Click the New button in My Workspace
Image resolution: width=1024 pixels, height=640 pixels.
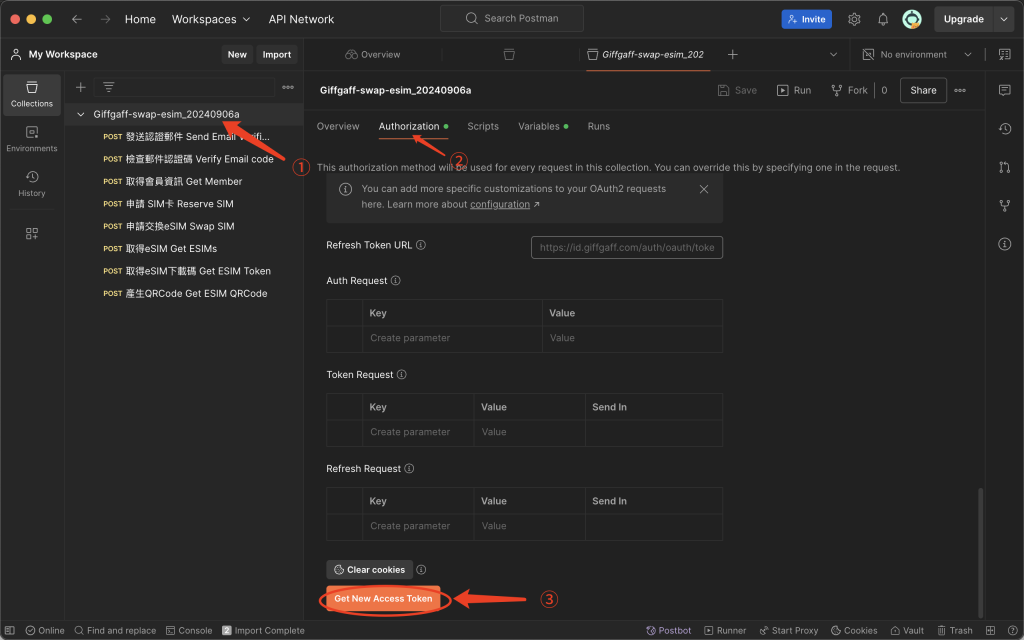point(237,55)
